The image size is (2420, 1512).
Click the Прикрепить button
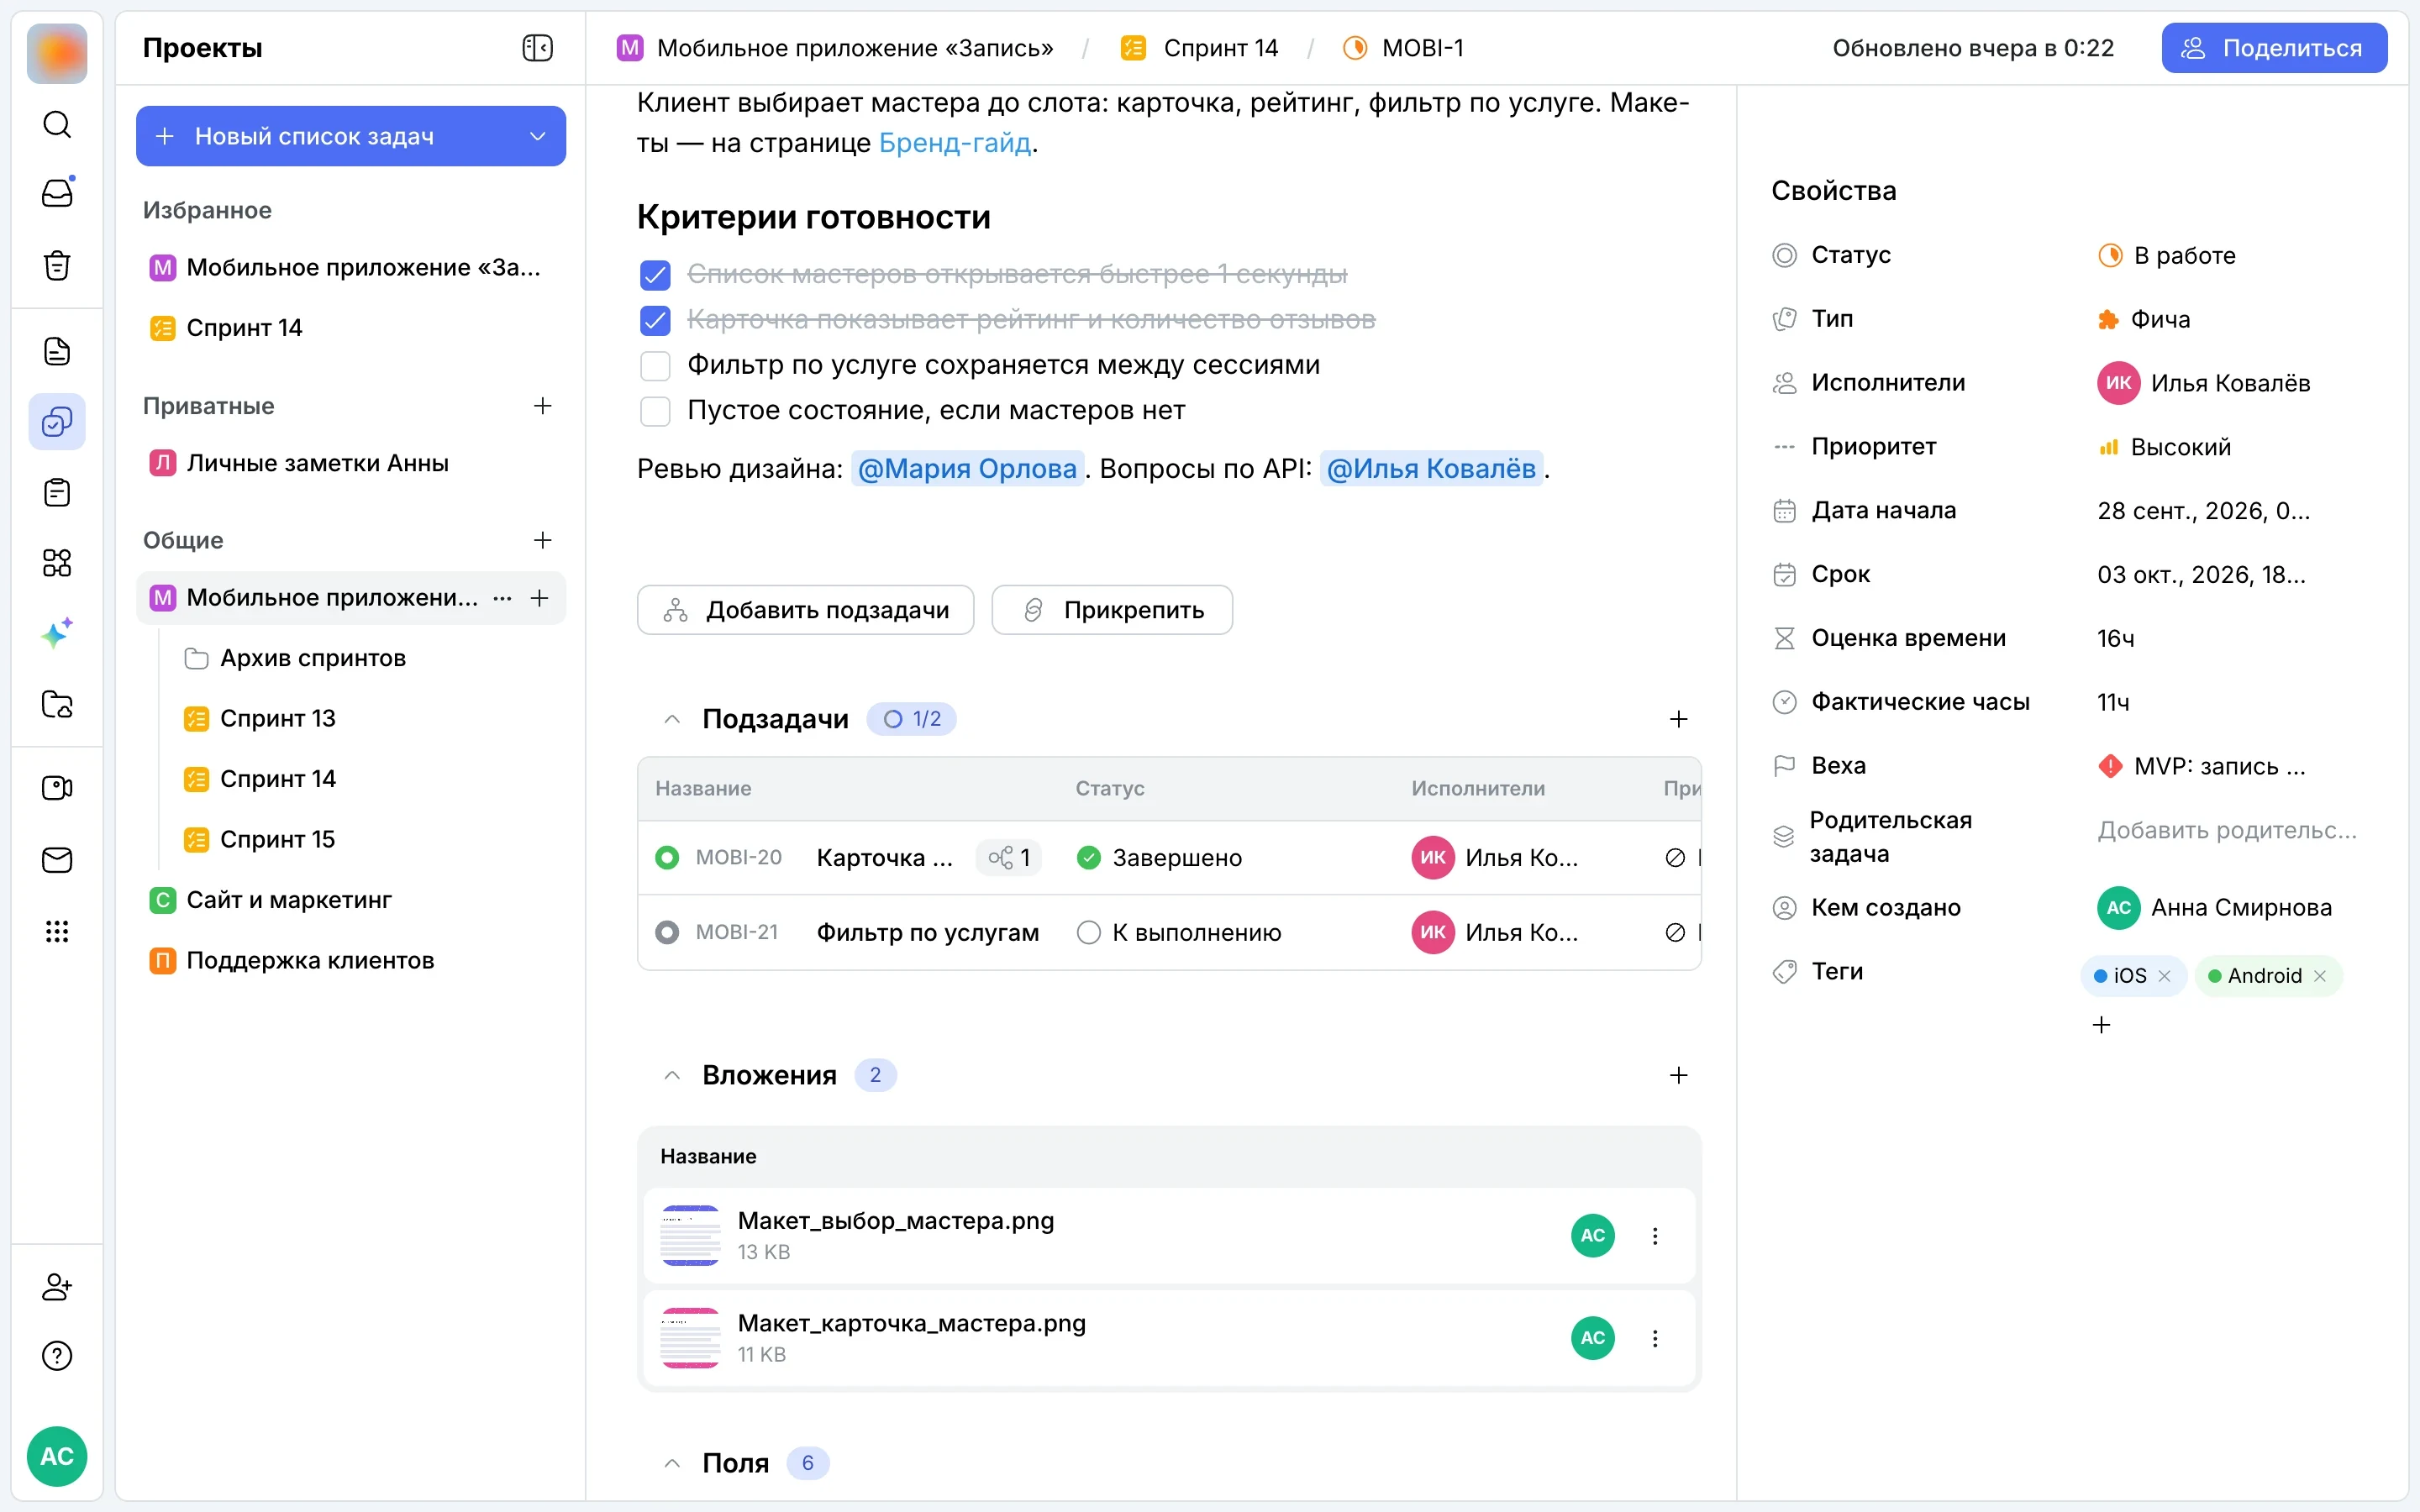(1112, 610)
